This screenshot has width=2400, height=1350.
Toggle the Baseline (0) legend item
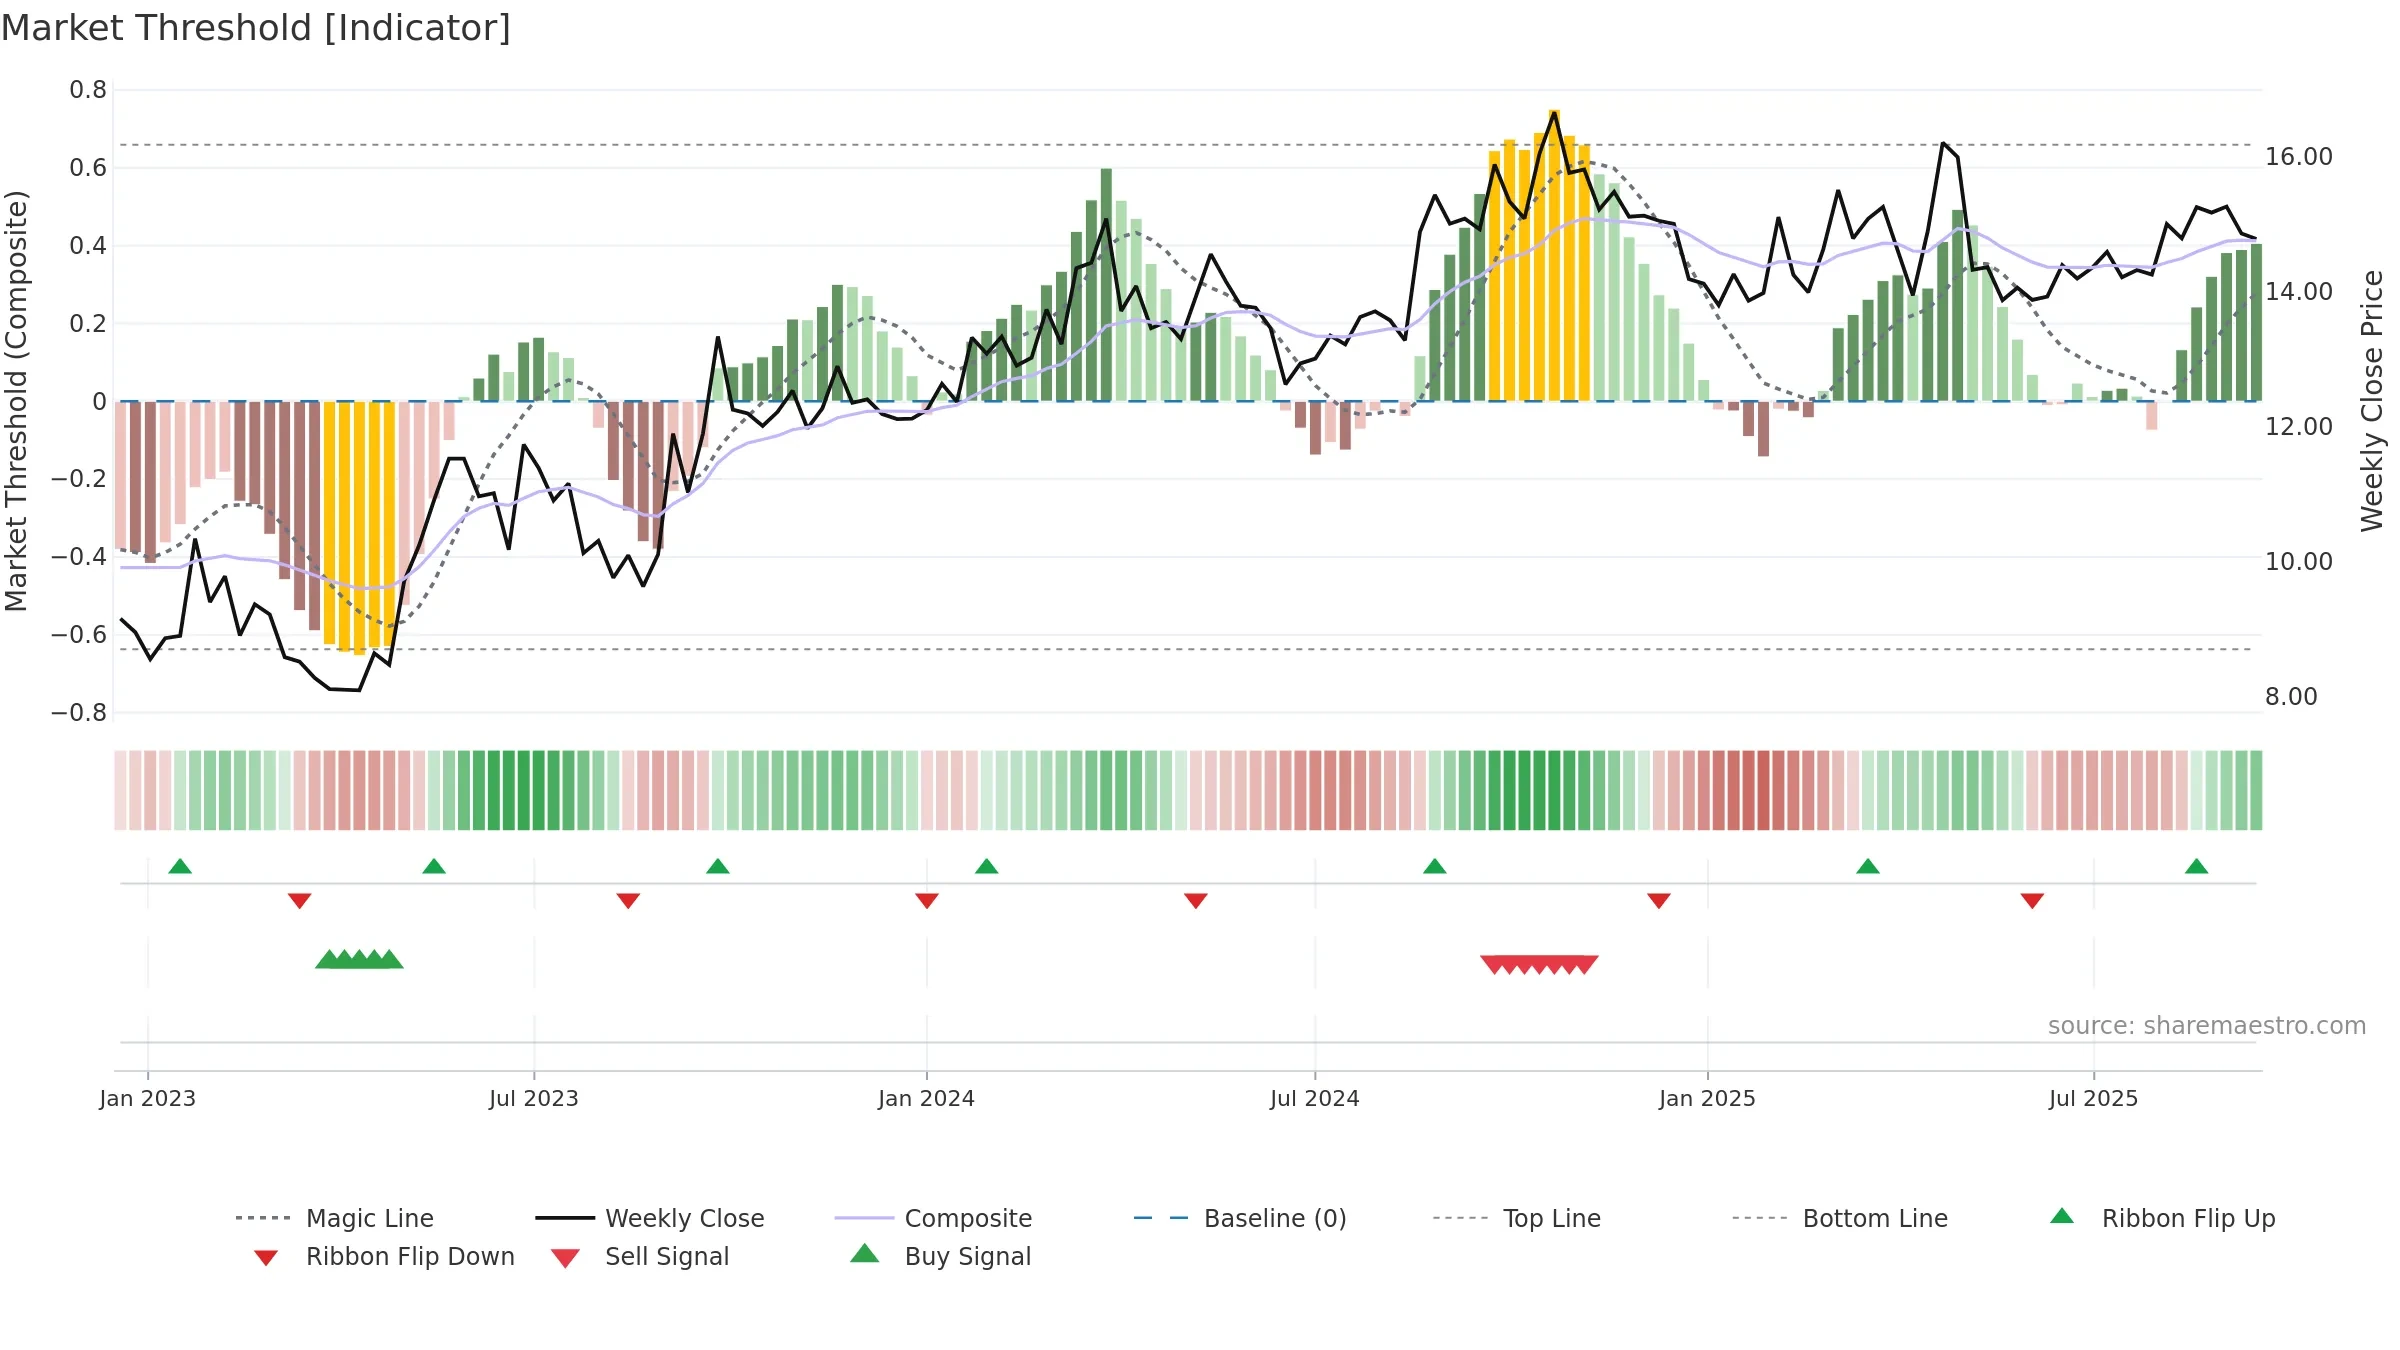[1240, 1218]
